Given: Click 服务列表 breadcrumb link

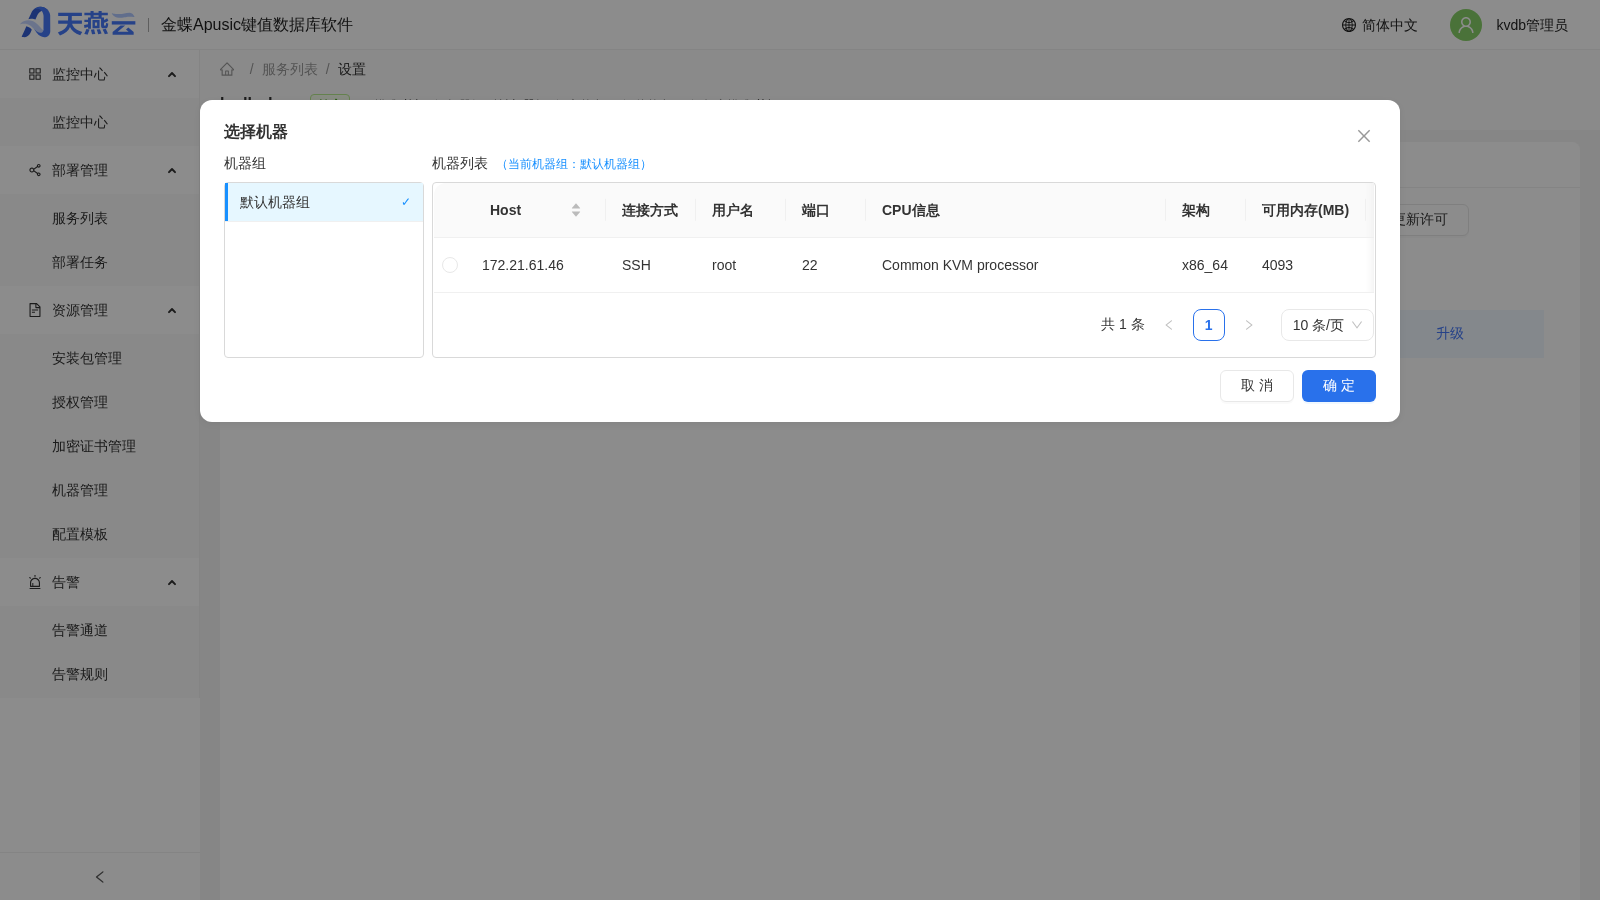Looking at the screenshot, I should coord(290,69).
